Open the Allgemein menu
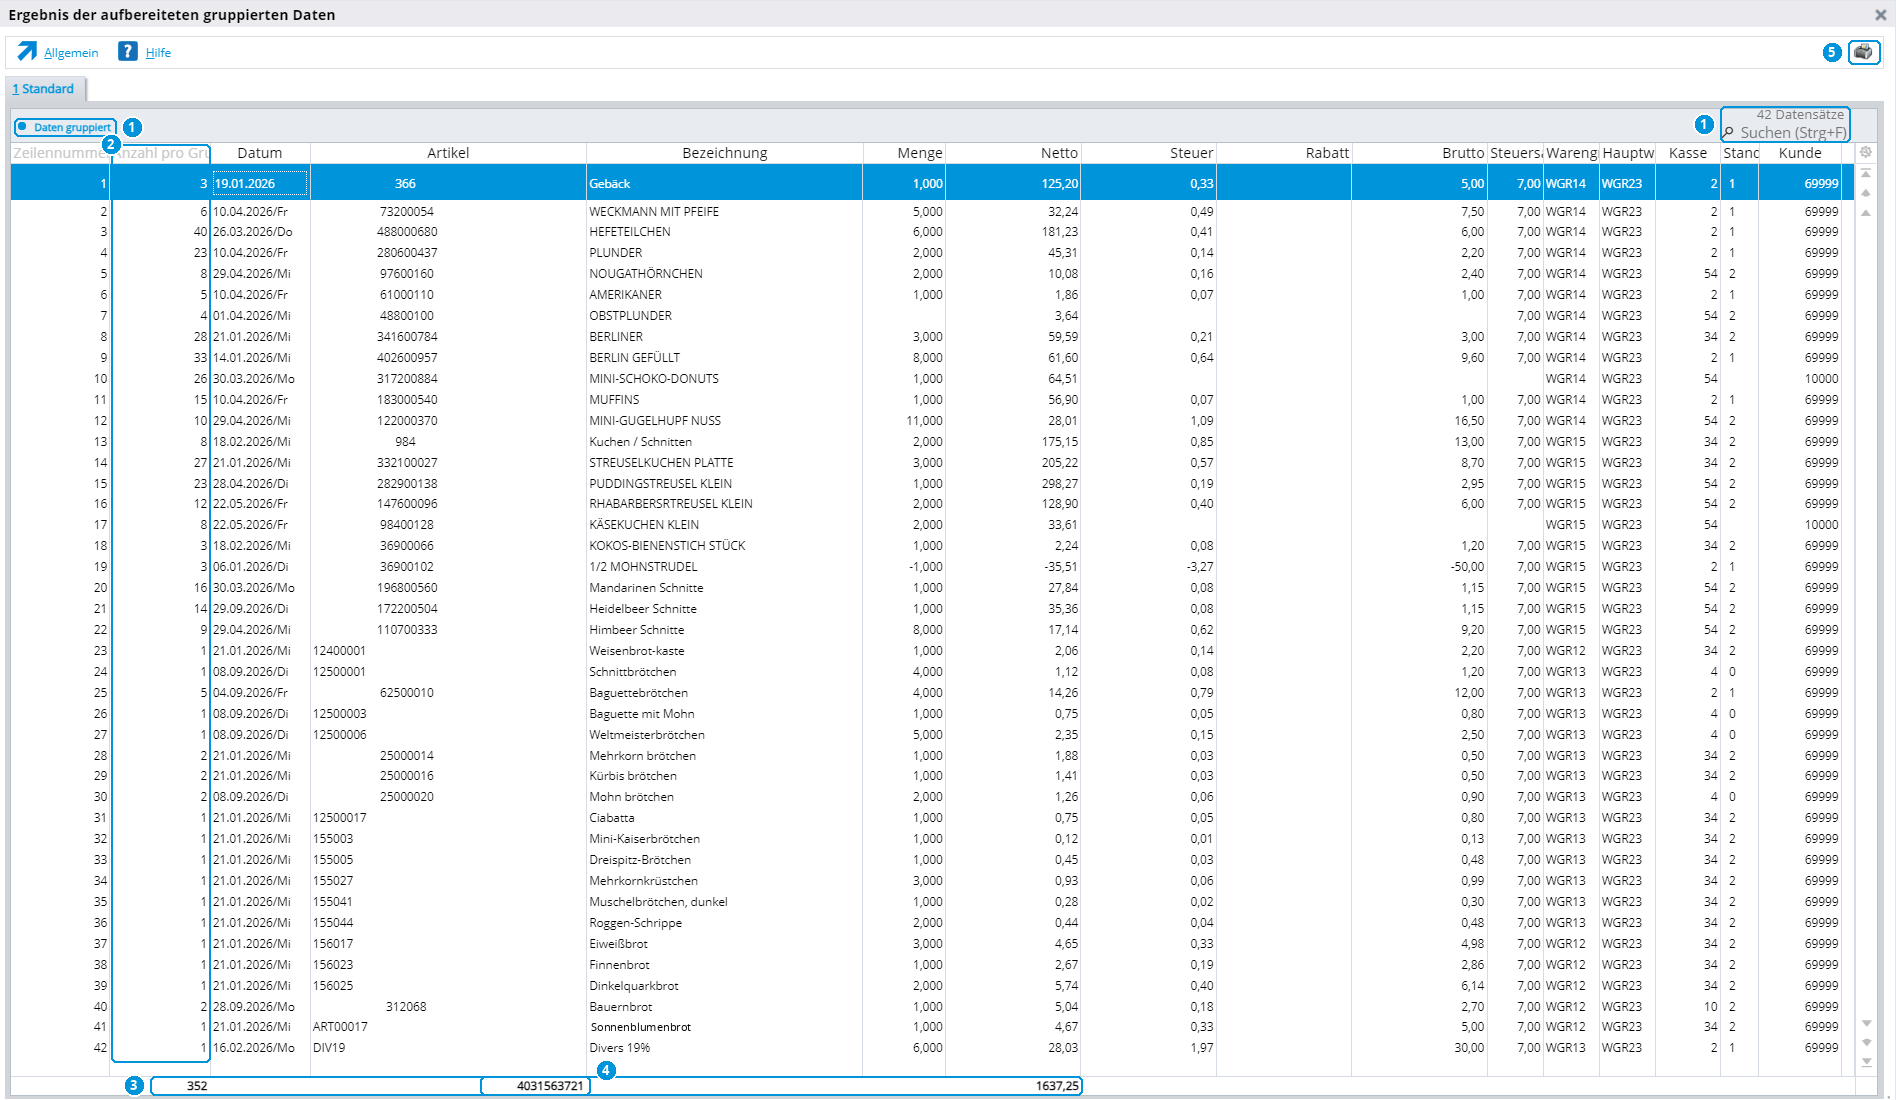Image resolution: width=1896 pixels, height=1100 pixels. click(x=71, y=53)
